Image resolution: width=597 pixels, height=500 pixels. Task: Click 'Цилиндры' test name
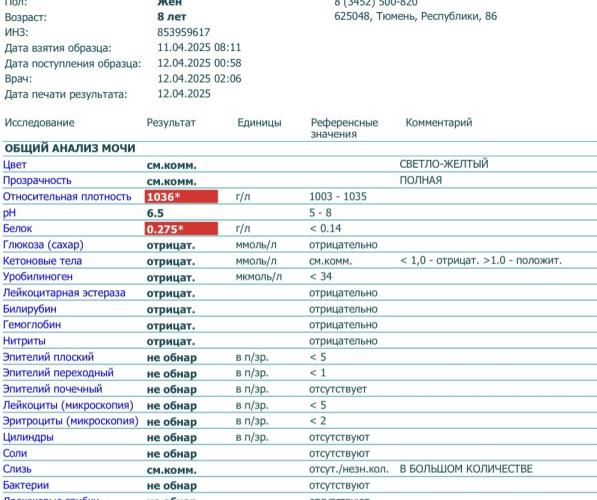tap(28, 437)
